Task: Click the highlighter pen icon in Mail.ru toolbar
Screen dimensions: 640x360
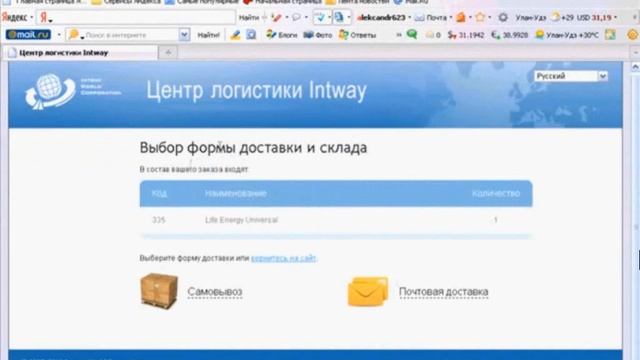Action: (235, 35)
